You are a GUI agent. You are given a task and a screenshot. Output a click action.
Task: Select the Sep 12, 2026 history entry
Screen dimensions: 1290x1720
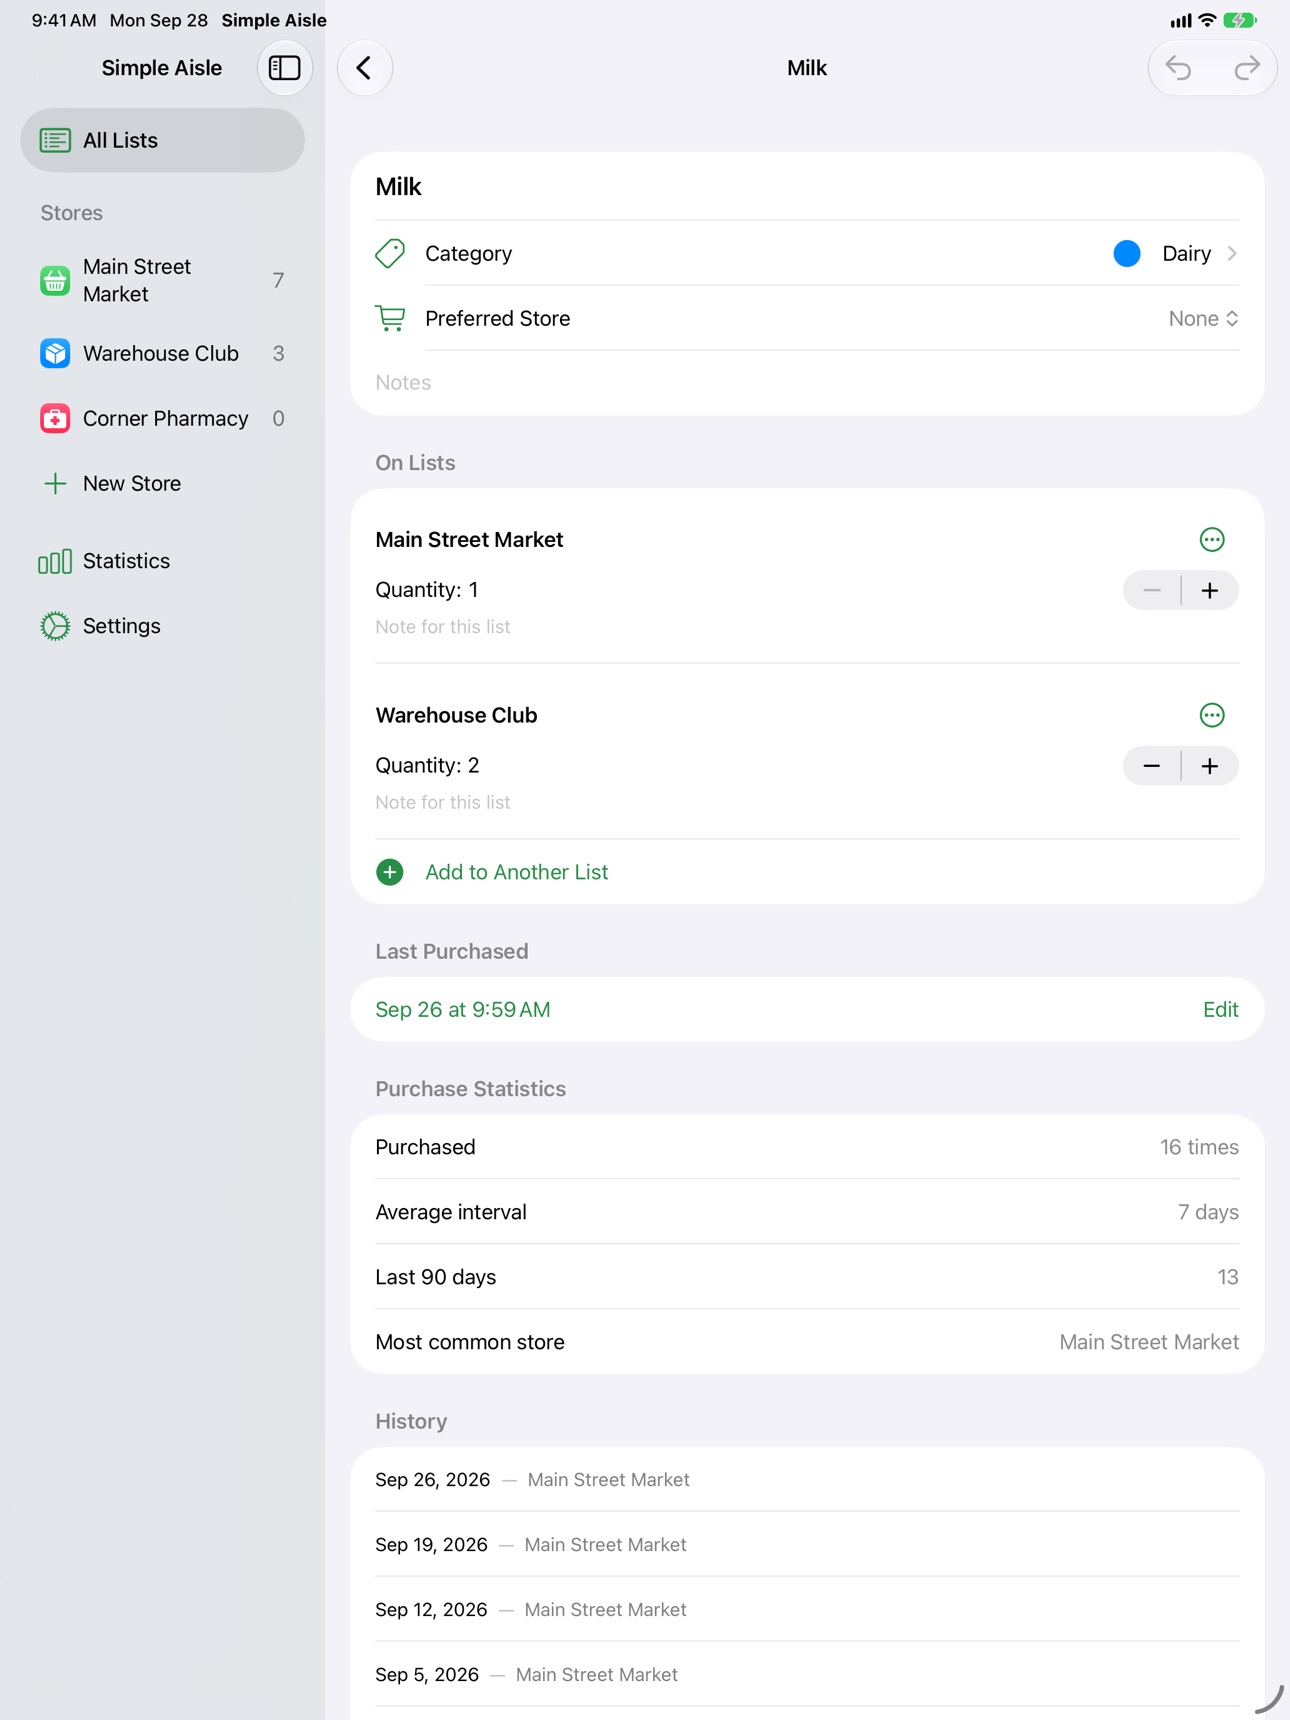click(x=807, y=1610)
